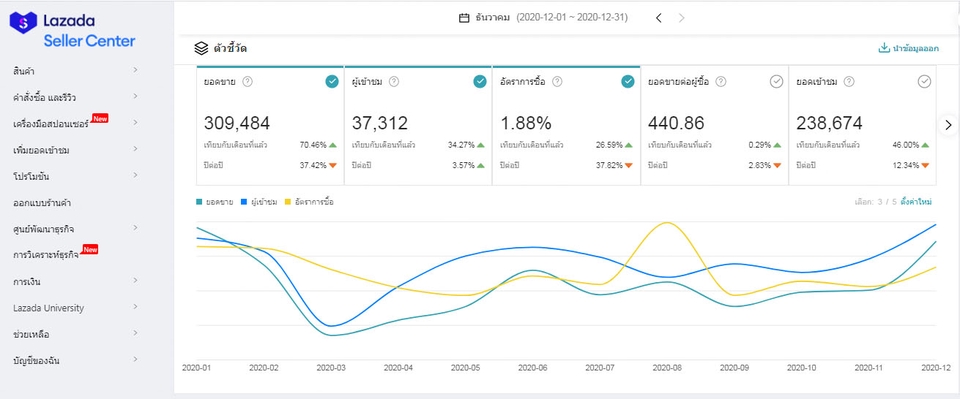The height and width of the screenshot is (399, 960).
Task: Expand the การเงิน chevron
Action: [x=135, y=281]
